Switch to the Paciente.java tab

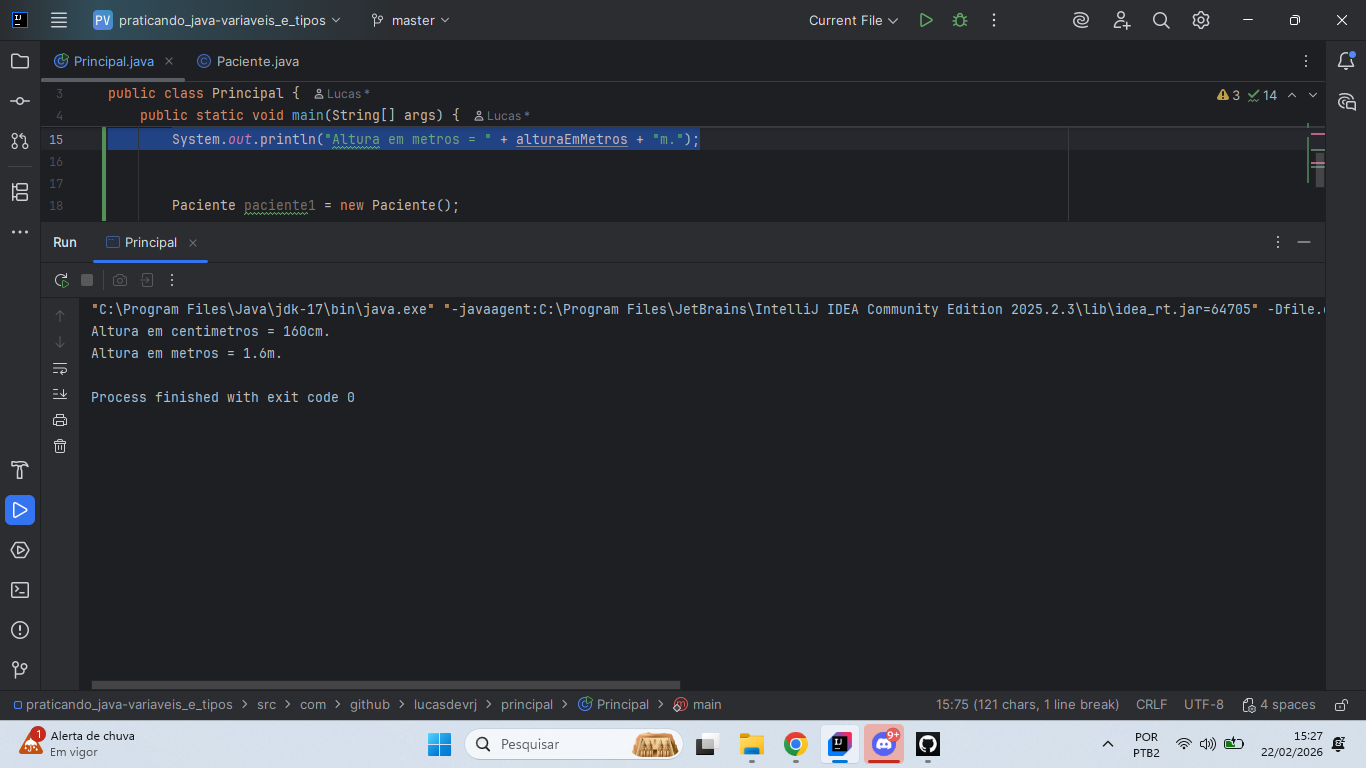(x=257, y=61)
